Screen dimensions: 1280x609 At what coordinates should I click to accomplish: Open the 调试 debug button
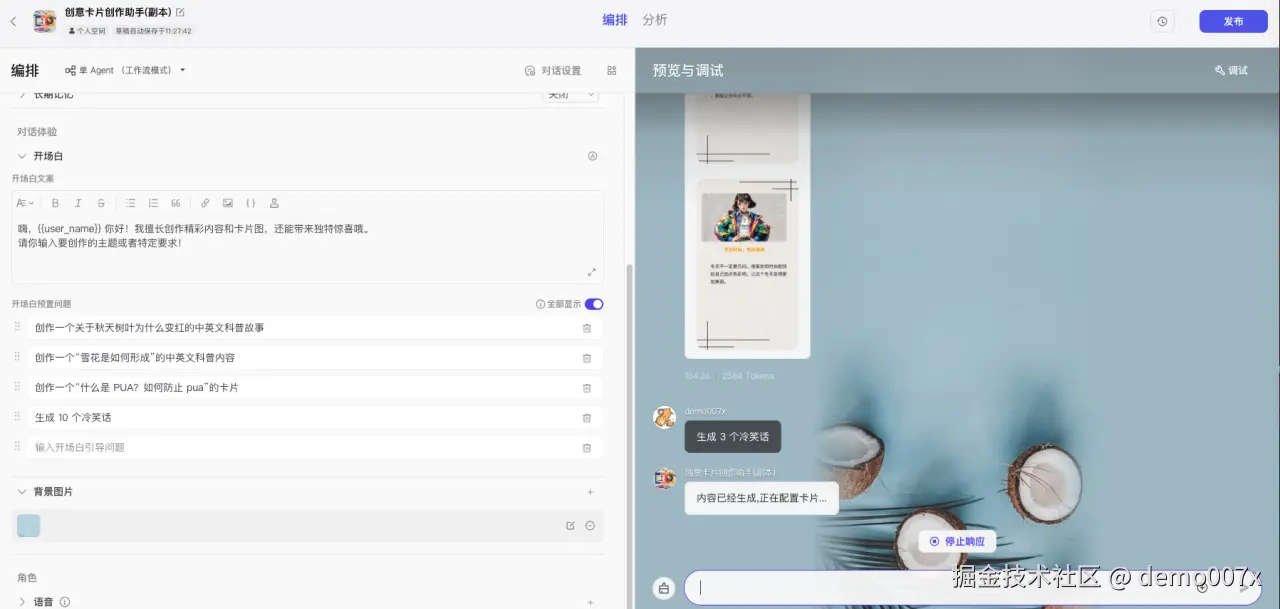pyautogui.click(x=1231, y=70)
